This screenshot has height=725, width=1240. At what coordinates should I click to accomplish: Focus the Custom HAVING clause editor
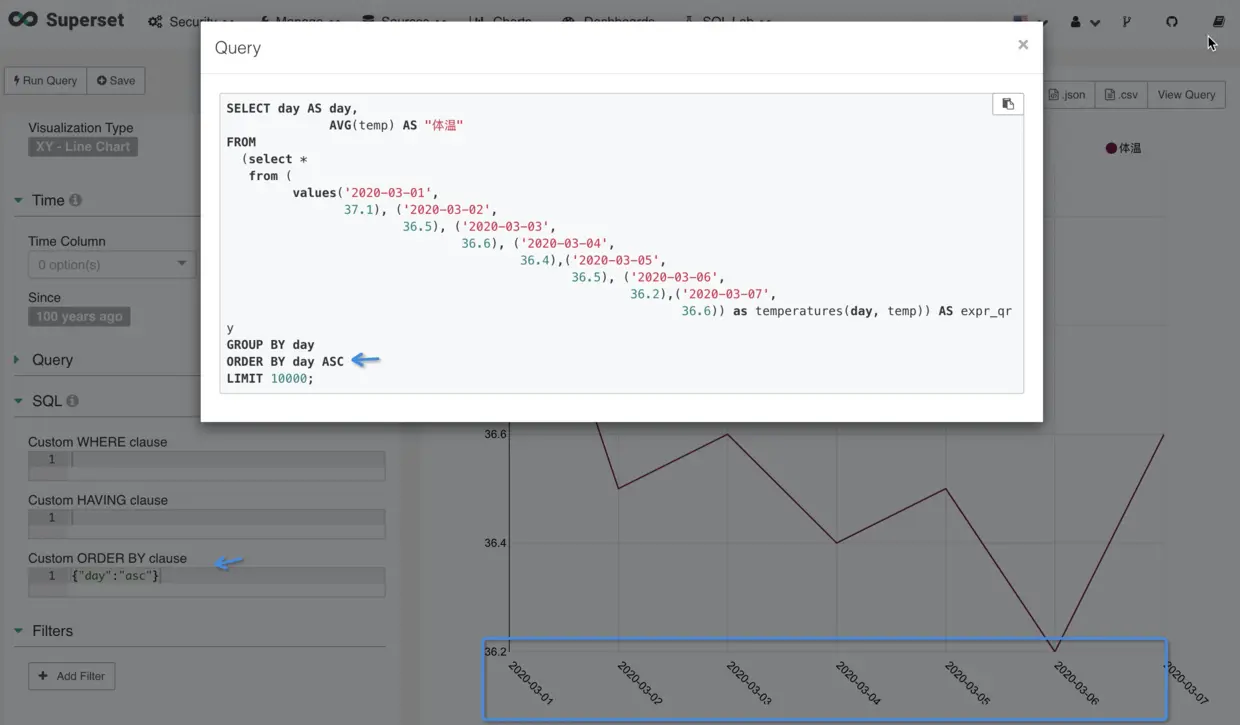(x=206, y=523)
